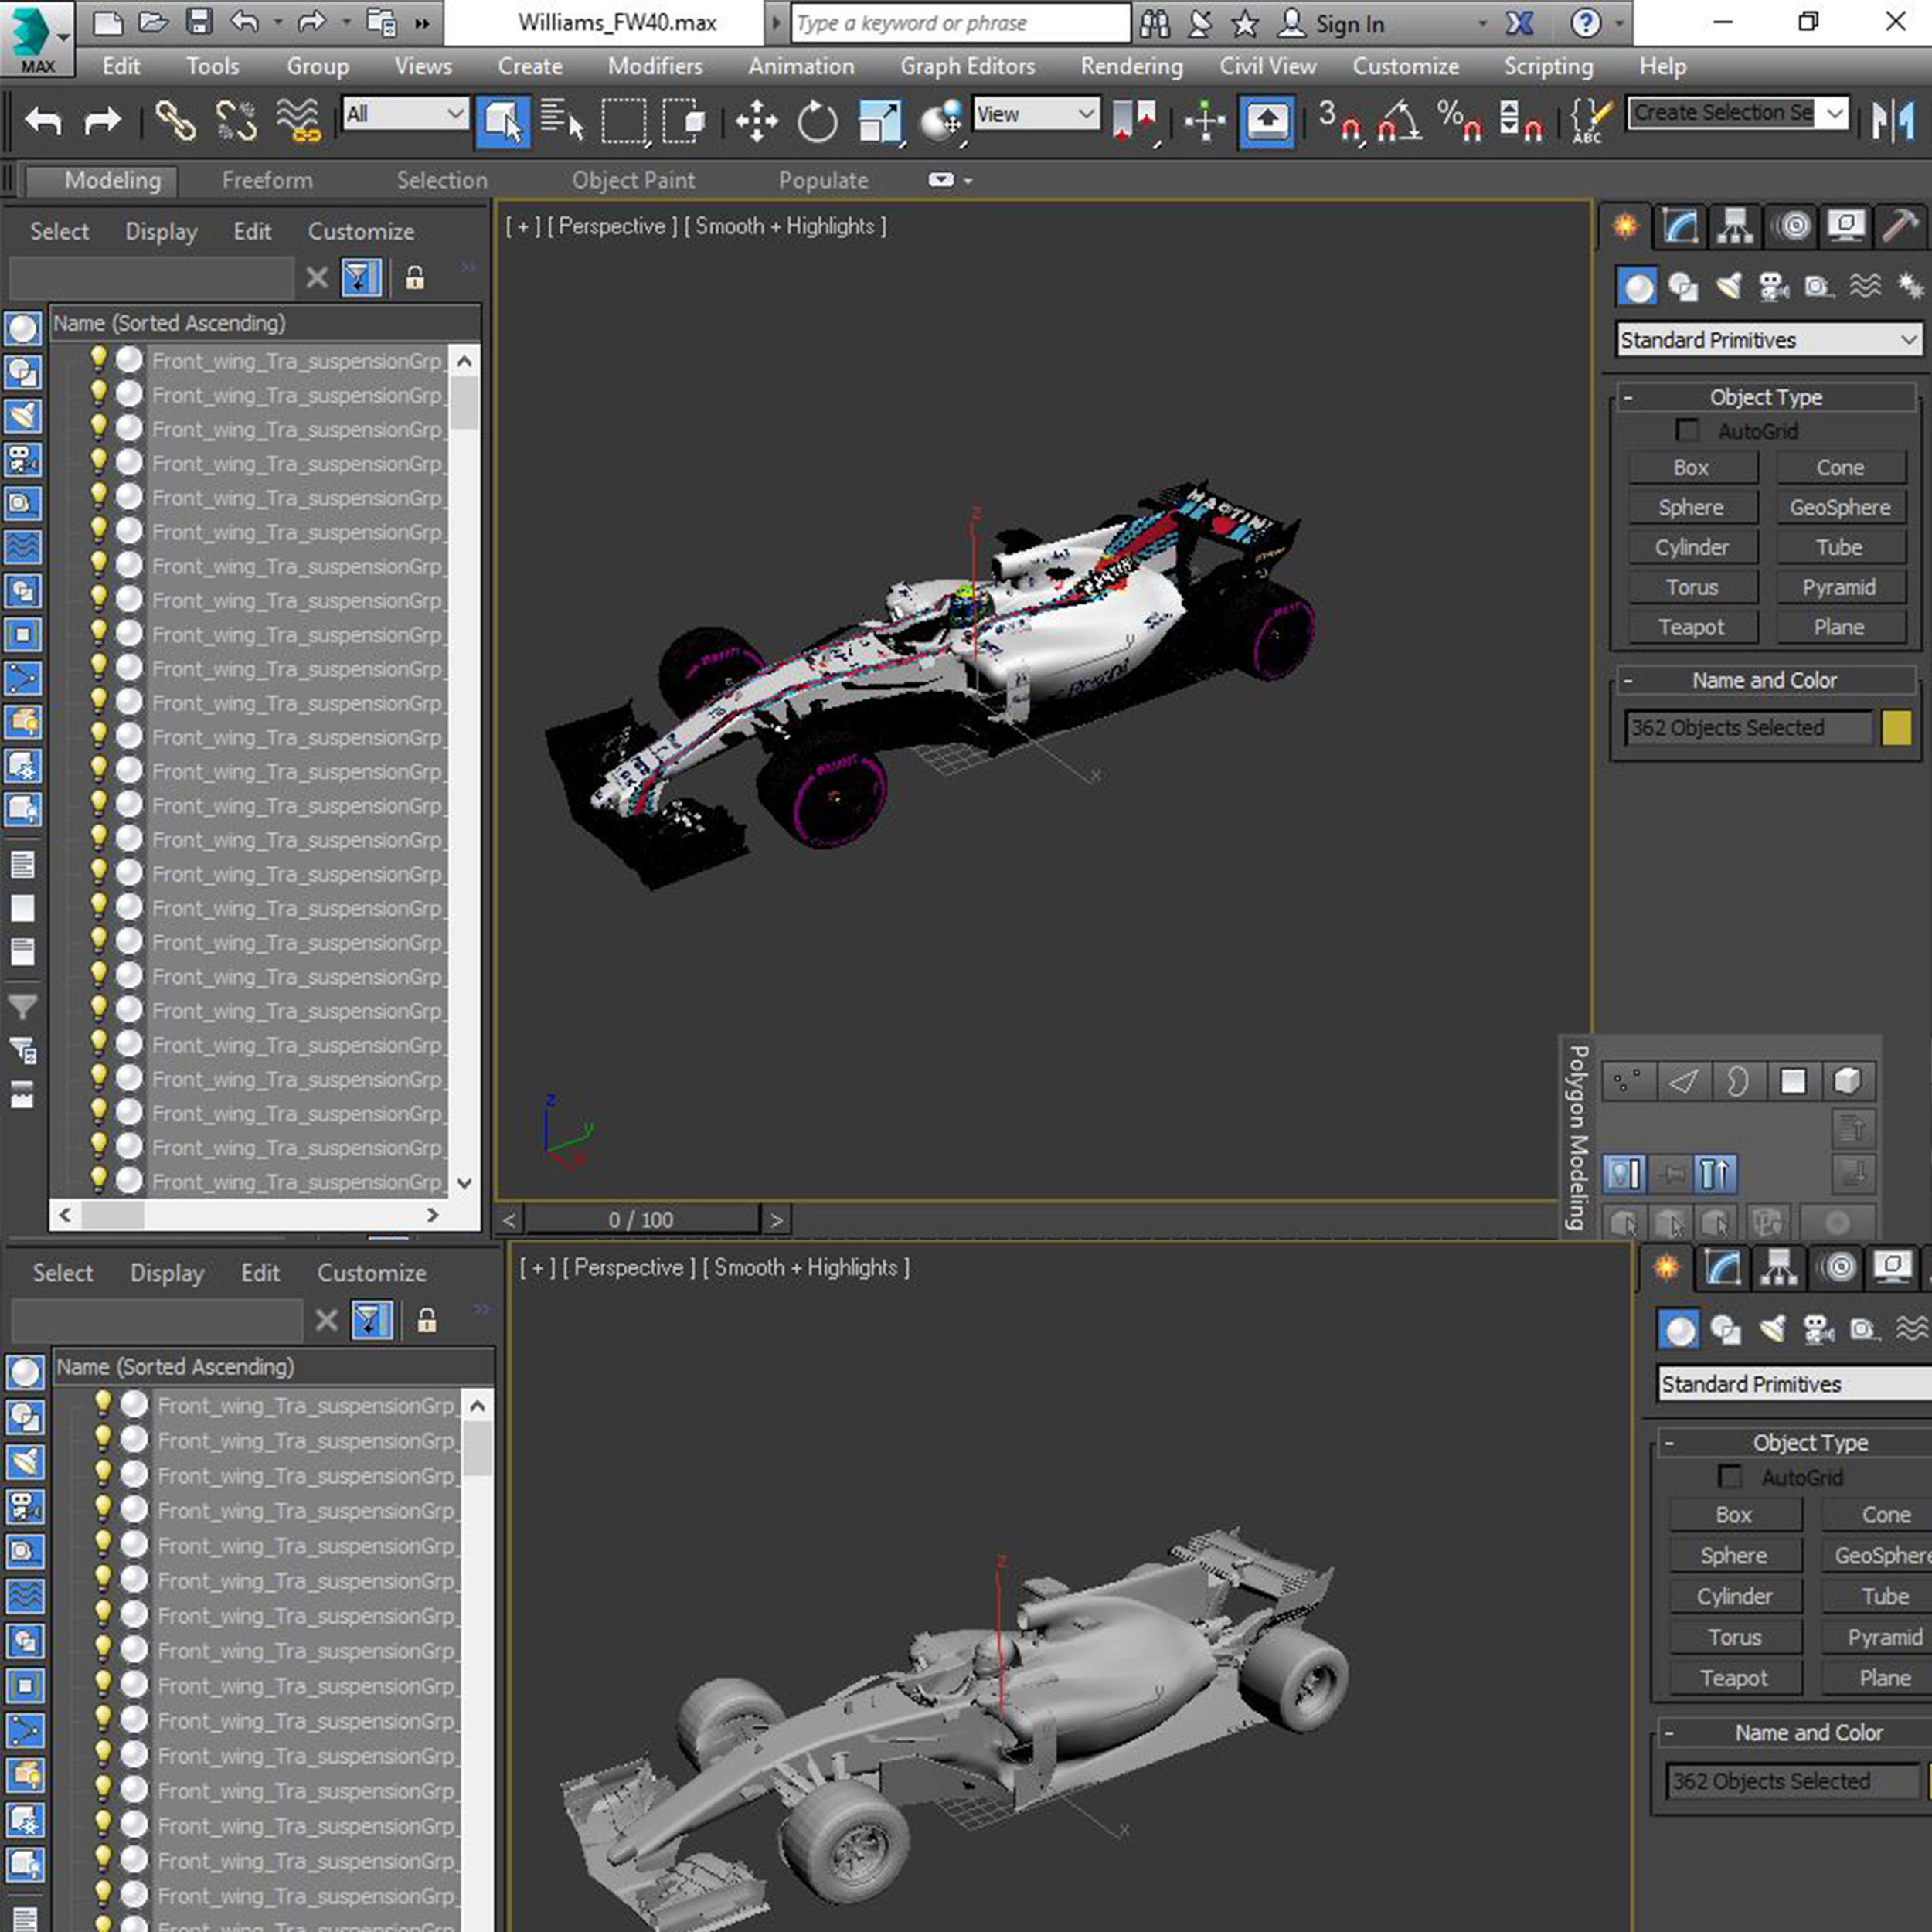Open the Rendering menu
Image resolution: width=1932 pixels, height=1932 pixels.
pyautogui.click(x=1131, y=66)
